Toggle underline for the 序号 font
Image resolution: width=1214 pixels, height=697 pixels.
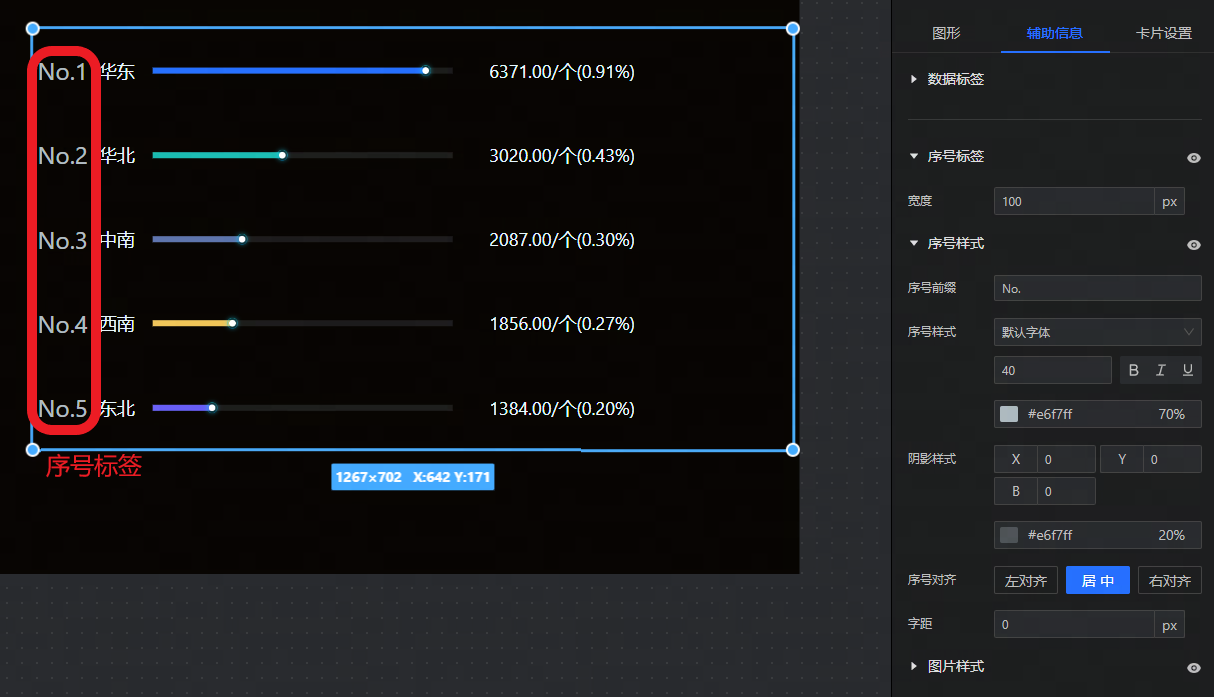coord(1188,370)
